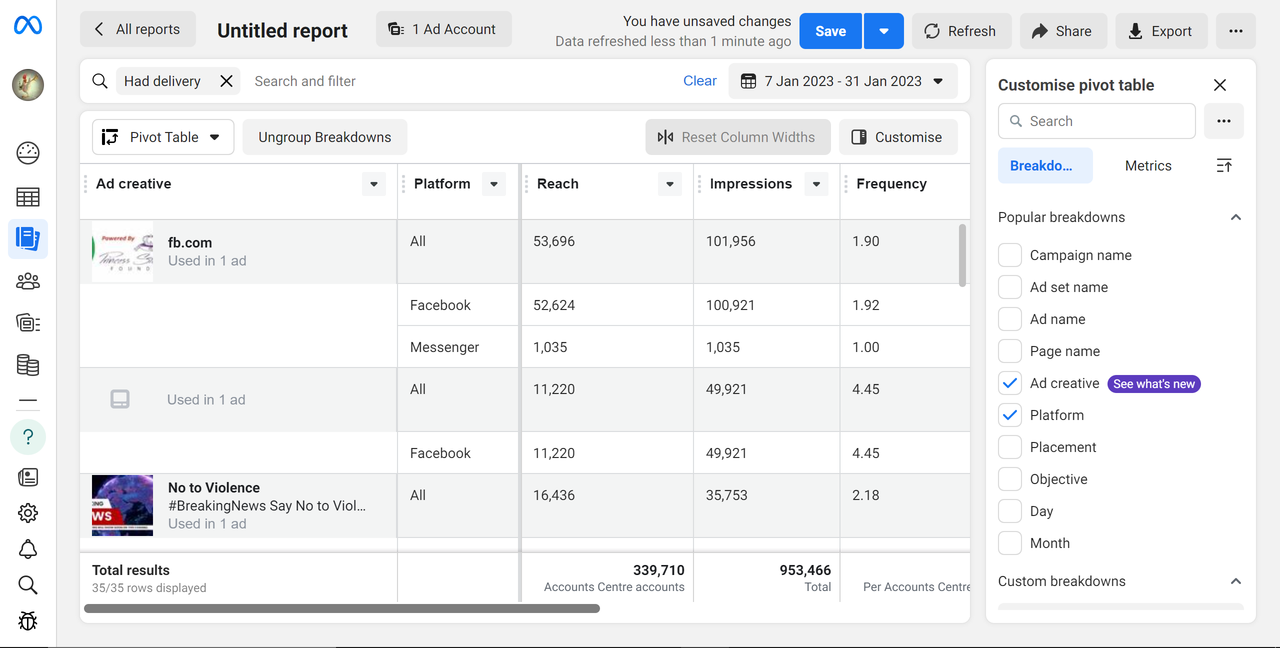Click the pivot table search field

click(x=1107, y=121)
